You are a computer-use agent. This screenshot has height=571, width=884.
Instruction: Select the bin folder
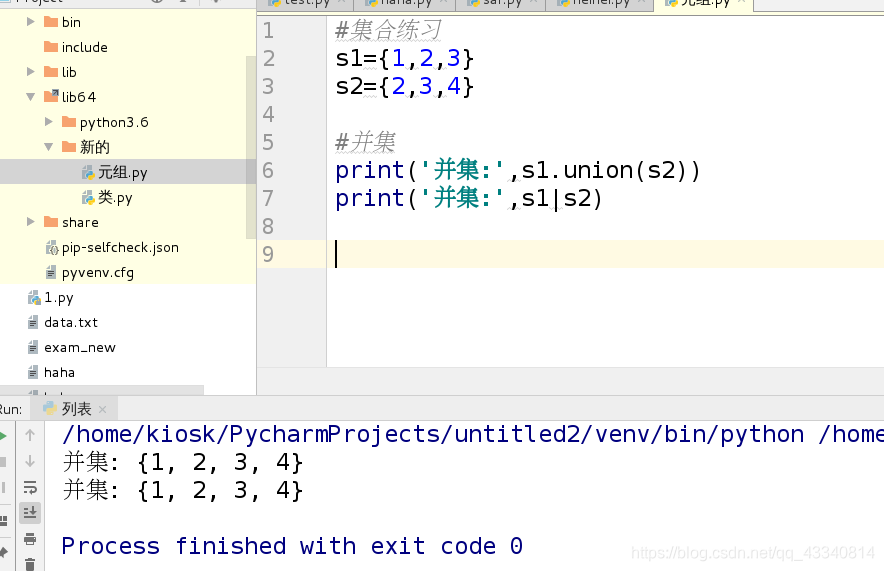point(63,22)
